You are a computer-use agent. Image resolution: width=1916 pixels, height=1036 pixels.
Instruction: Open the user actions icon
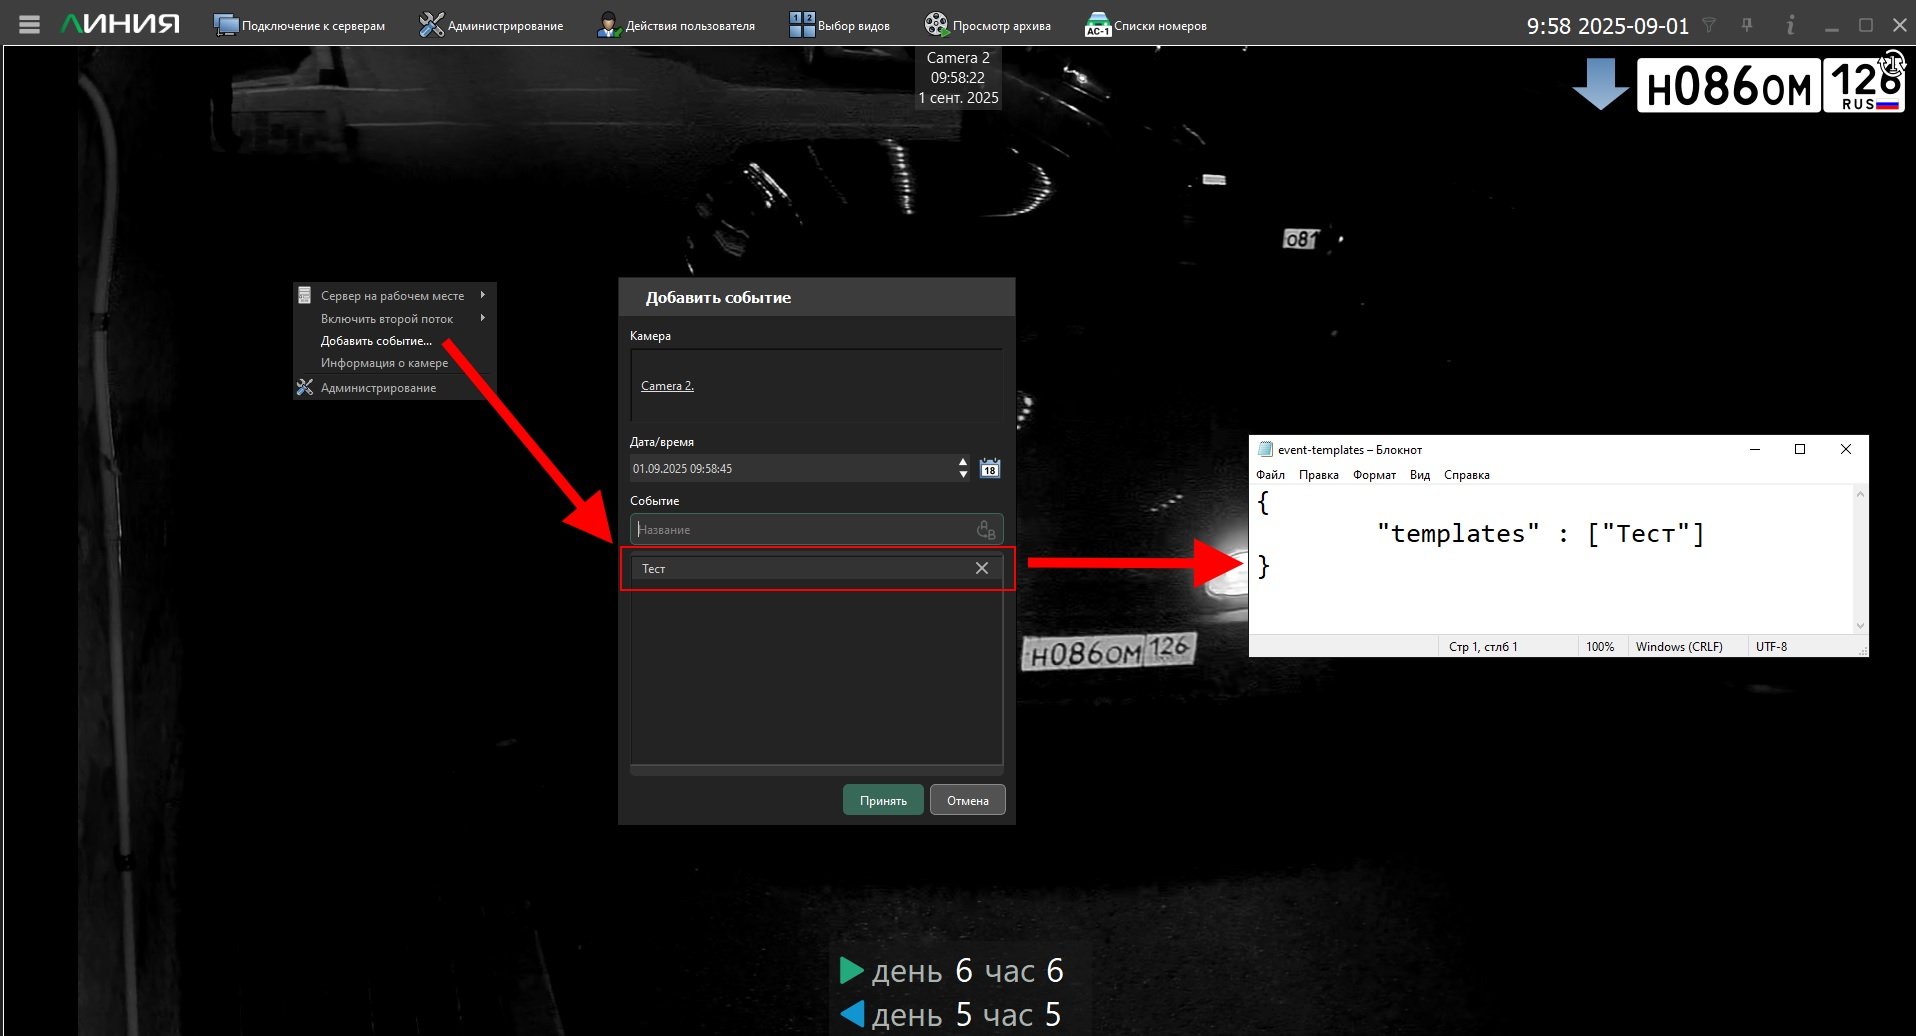pos(608,25)
